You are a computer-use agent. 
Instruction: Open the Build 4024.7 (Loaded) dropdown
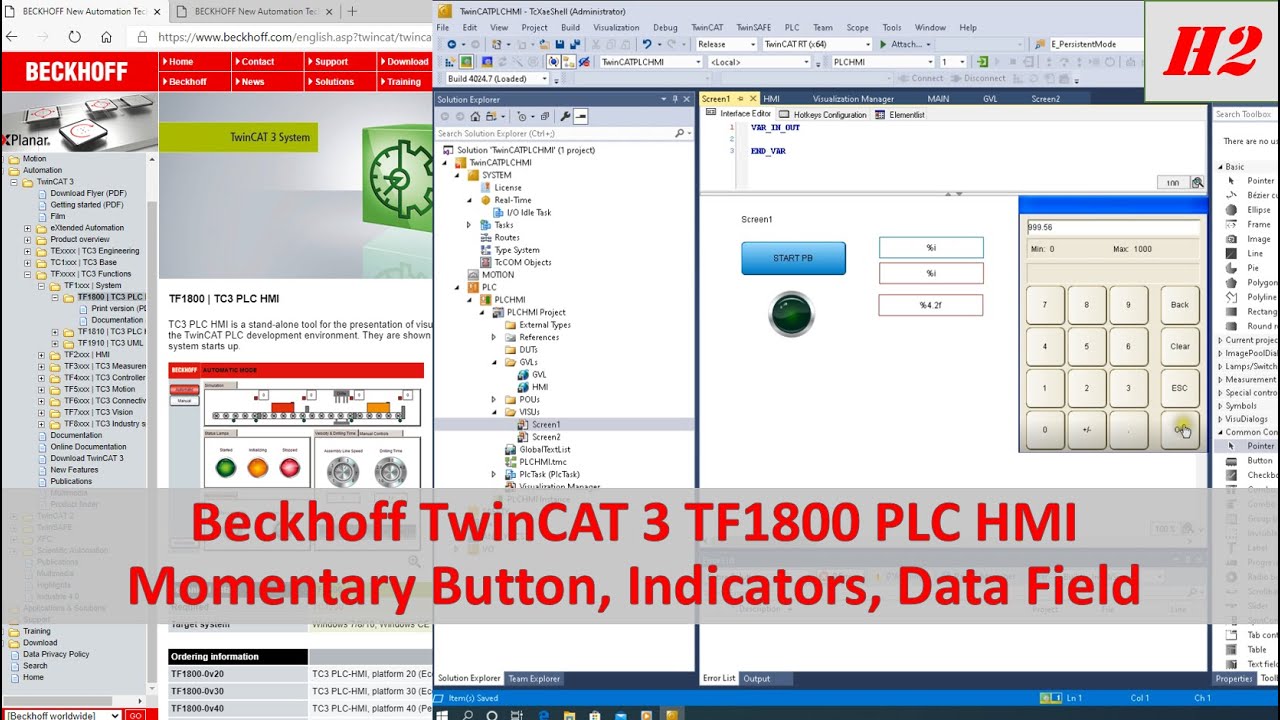point(544,79)
